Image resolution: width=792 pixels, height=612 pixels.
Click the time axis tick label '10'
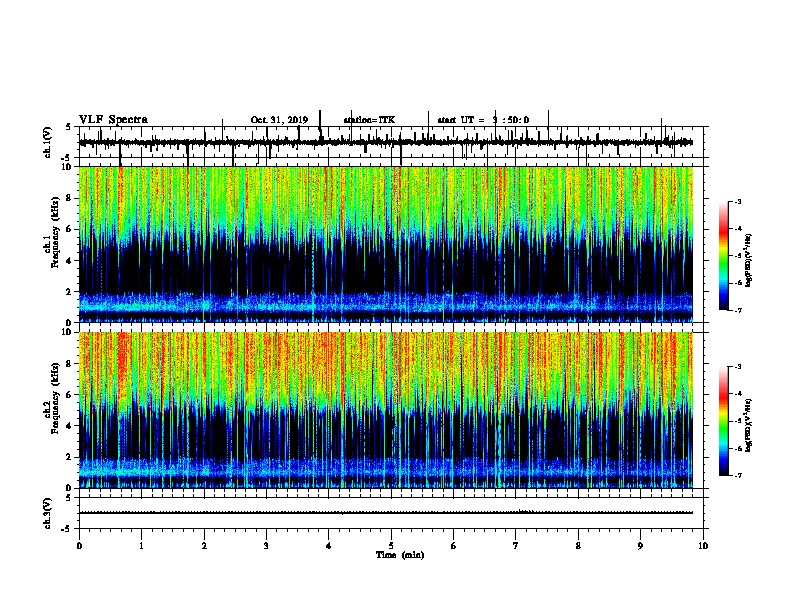point(703,546)
